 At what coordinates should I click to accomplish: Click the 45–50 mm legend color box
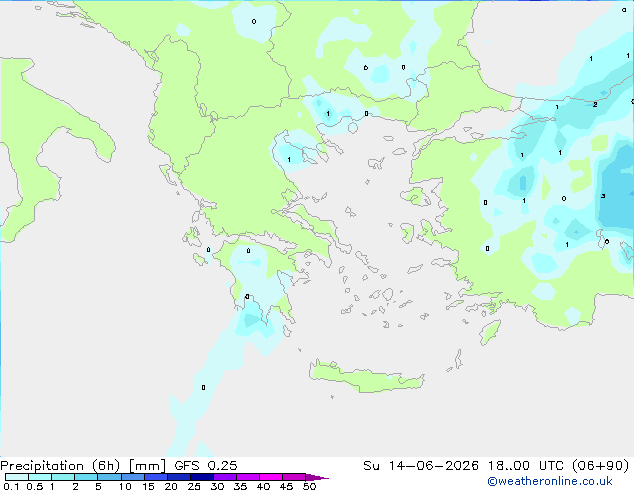pos(294,477)
